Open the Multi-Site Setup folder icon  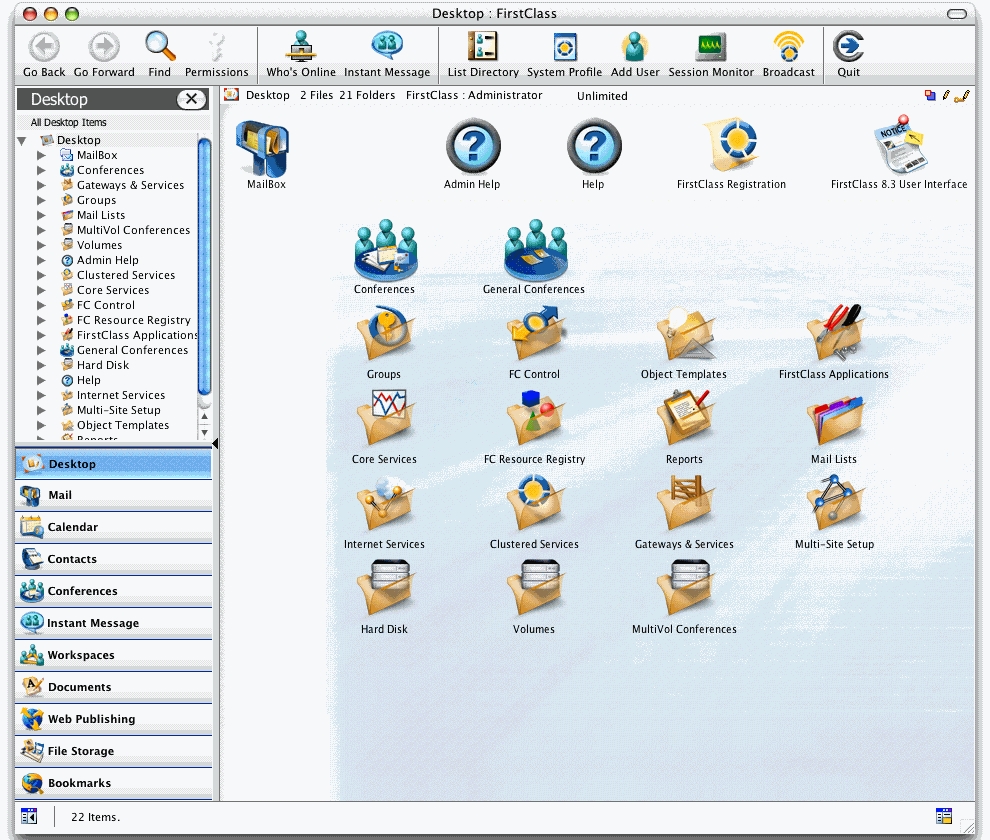(x=834, y=505)
